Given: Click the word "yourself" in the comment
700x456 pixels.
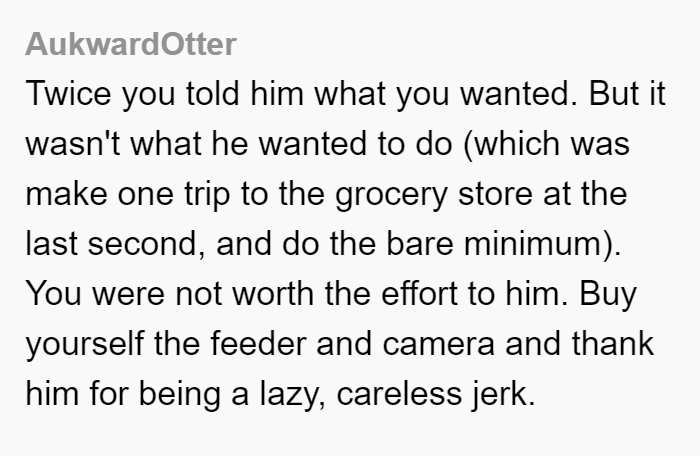Looking at the screenshot, I should click(84, 344).
